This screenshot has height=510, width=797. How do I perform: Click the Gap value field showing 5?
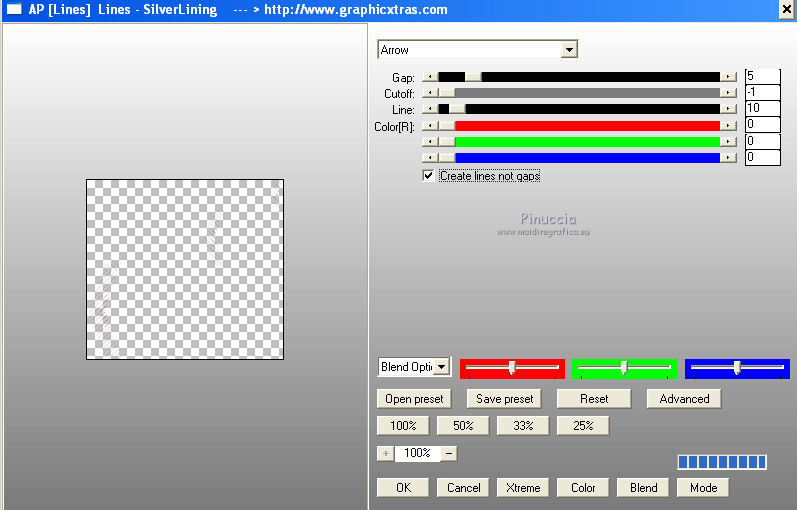pos(762,76)
